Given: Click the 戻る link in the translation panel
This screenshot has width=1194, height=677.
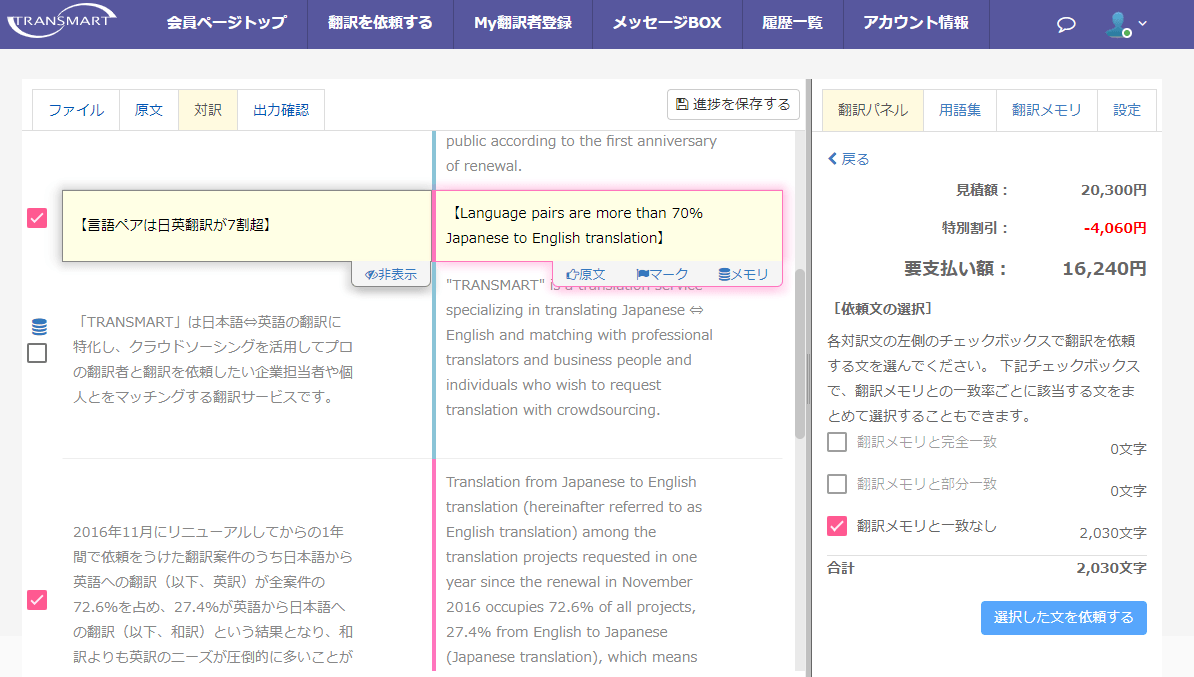Looking at the screenshot, I should (x=848, y=158).
